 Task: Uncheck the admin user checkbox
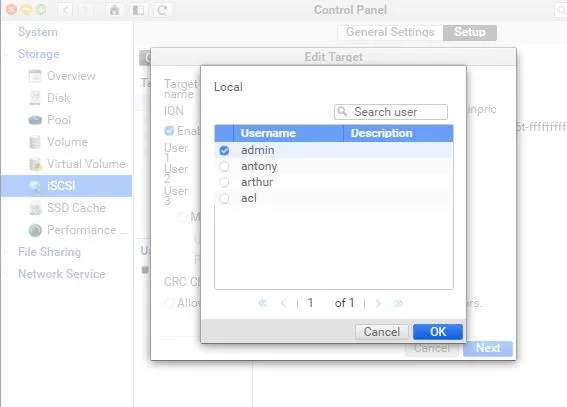click(224, 150)
